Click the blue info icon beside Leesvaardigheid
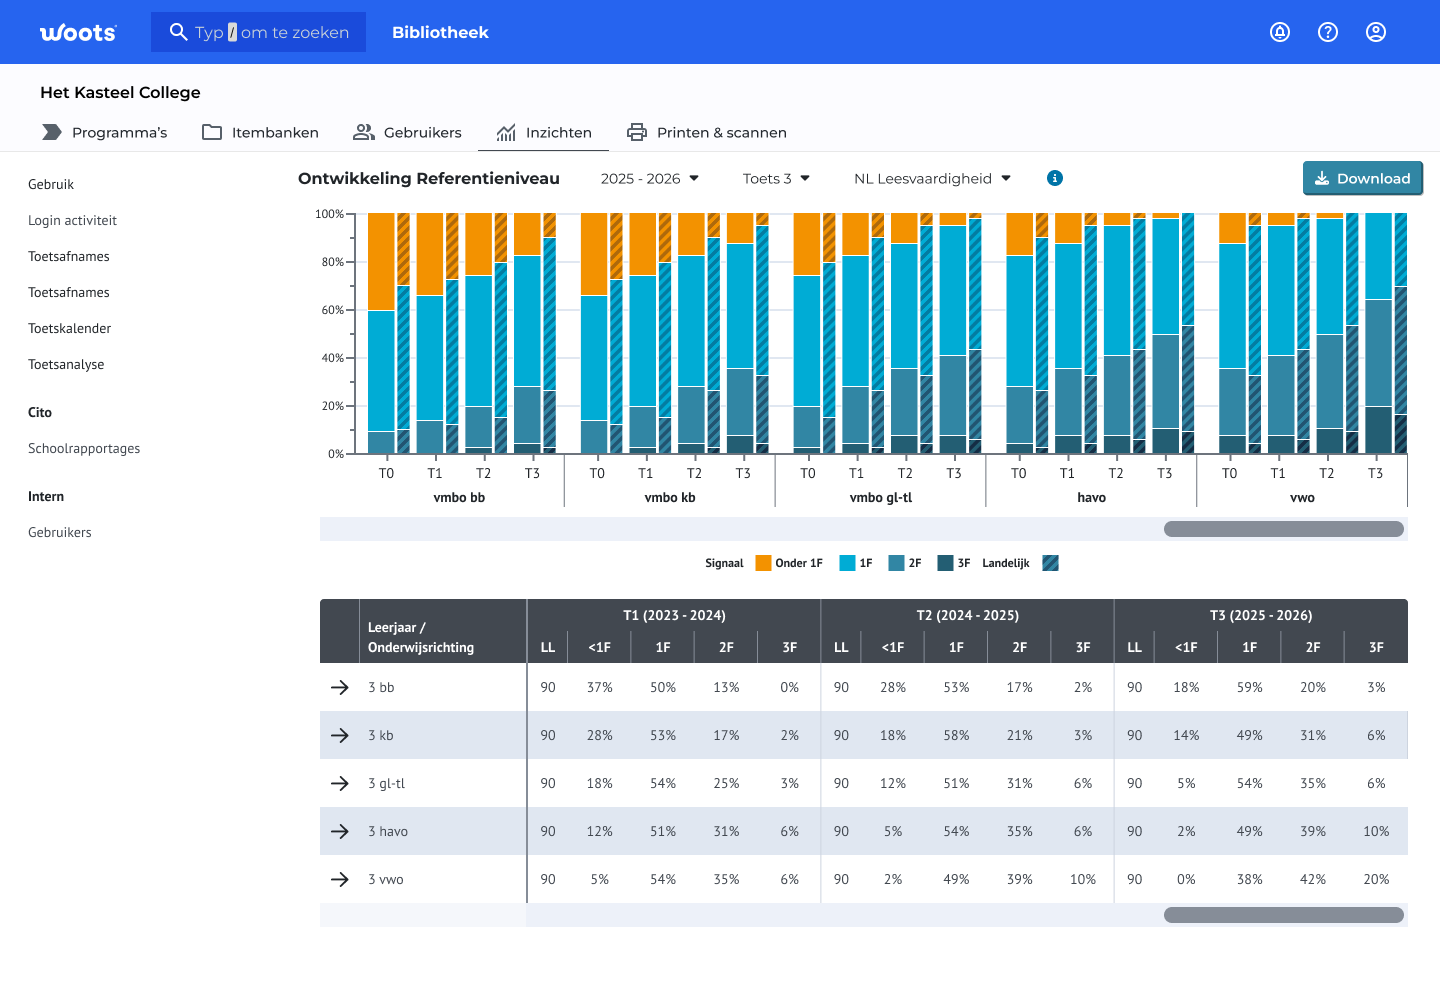This screenshot has height=988, width=1440. 1054,178
